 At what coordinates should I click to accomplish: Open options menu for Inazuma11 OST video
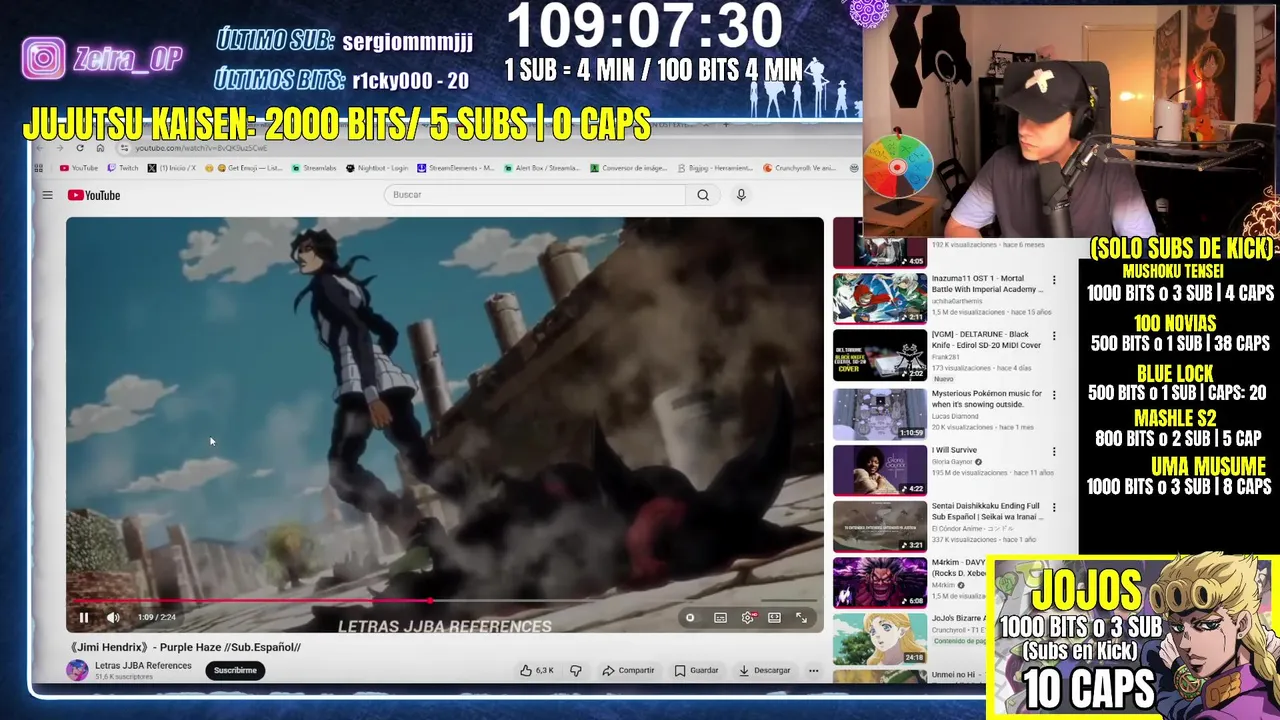pyautogui.click(x=1053, y=280)
